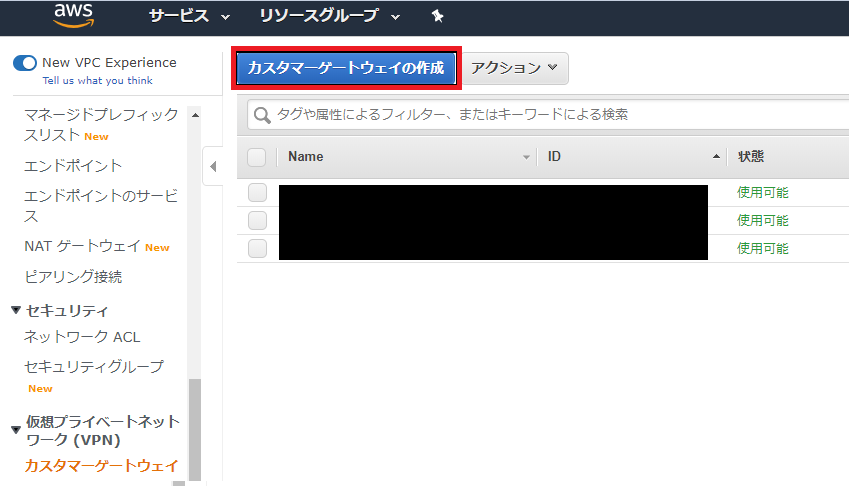Open the サービス dropdown menu
Screen dimensions: 849x486
(190, 16)
